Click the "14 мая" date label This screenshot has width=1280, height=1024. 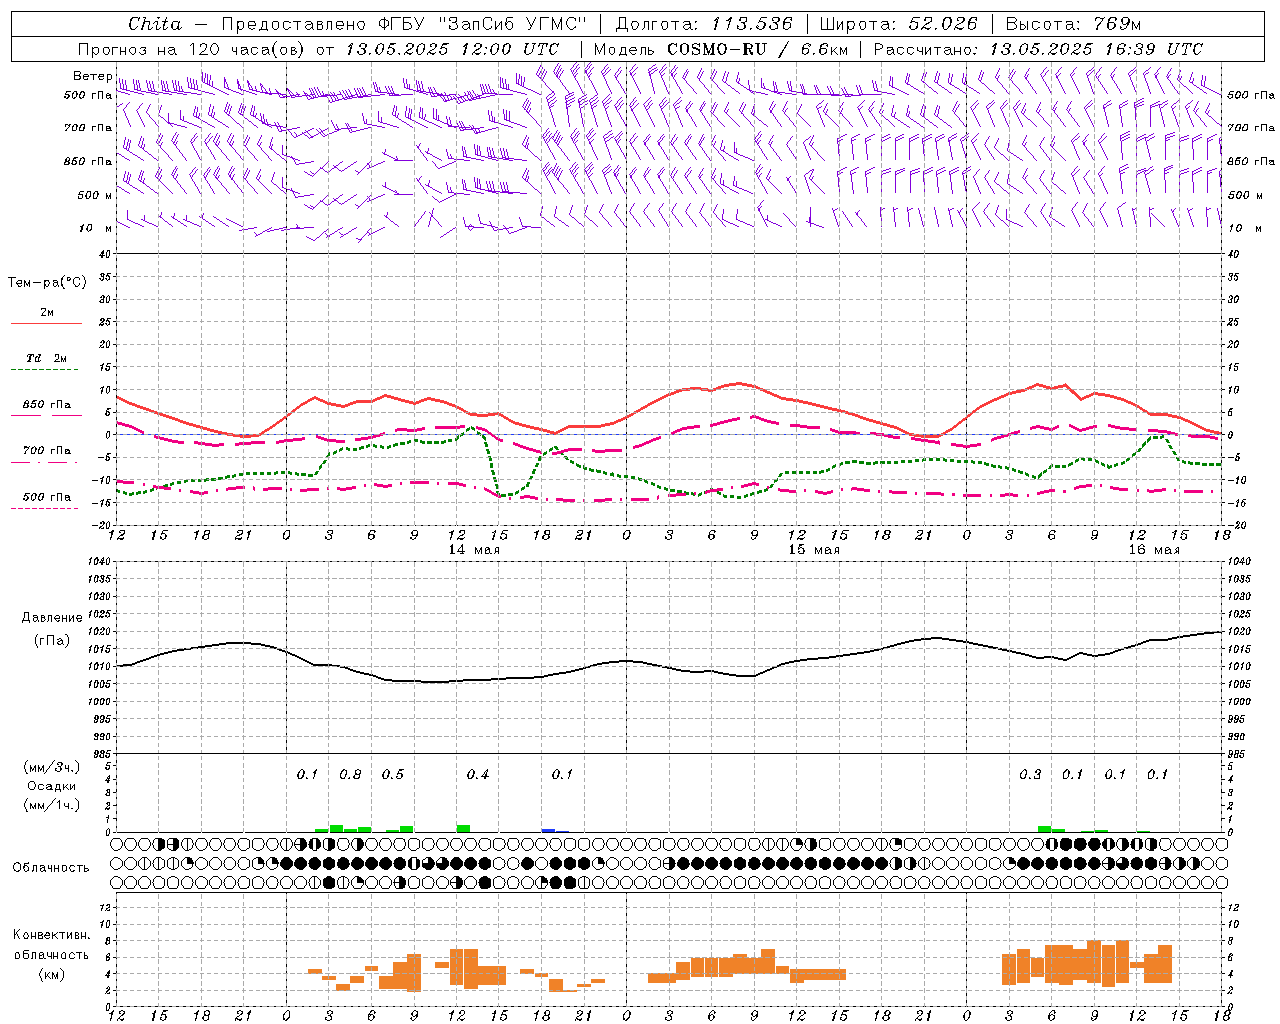point(474,550)
